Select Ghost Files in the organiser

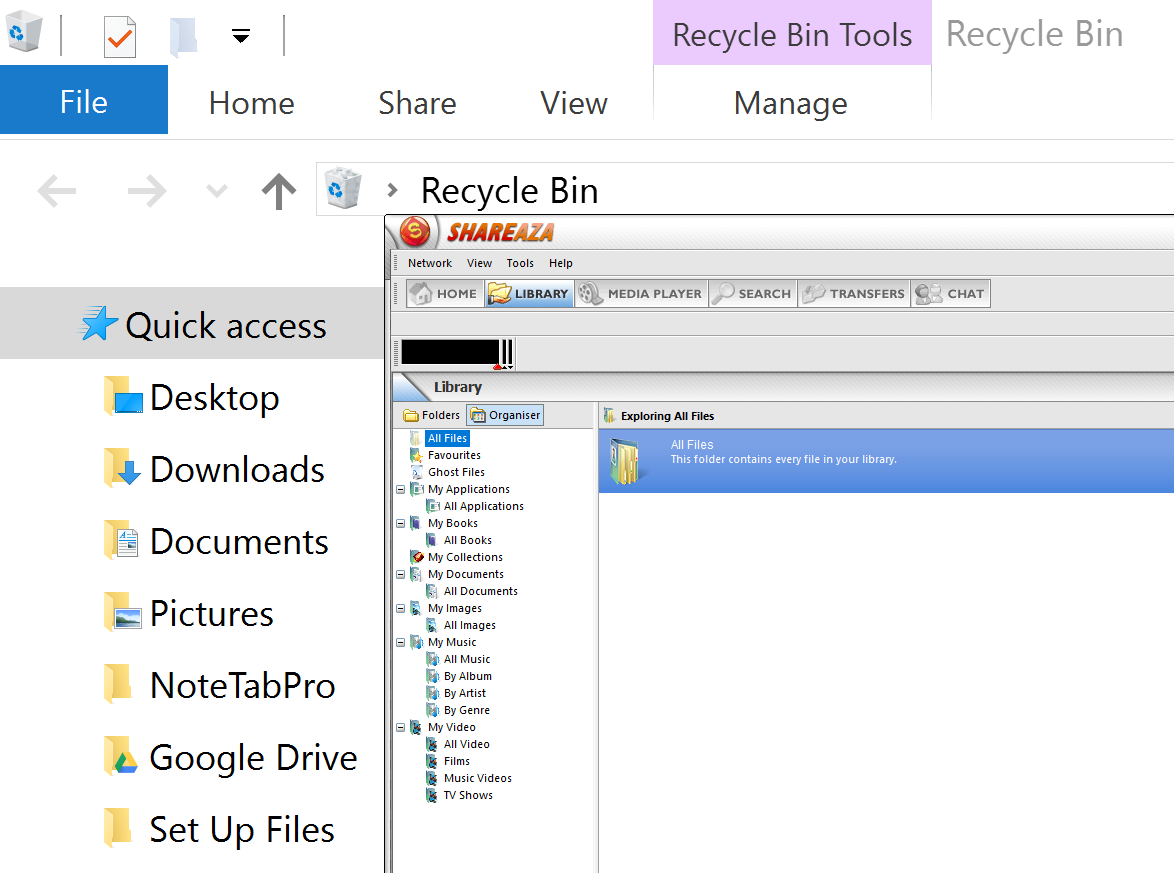coord(456,472)
